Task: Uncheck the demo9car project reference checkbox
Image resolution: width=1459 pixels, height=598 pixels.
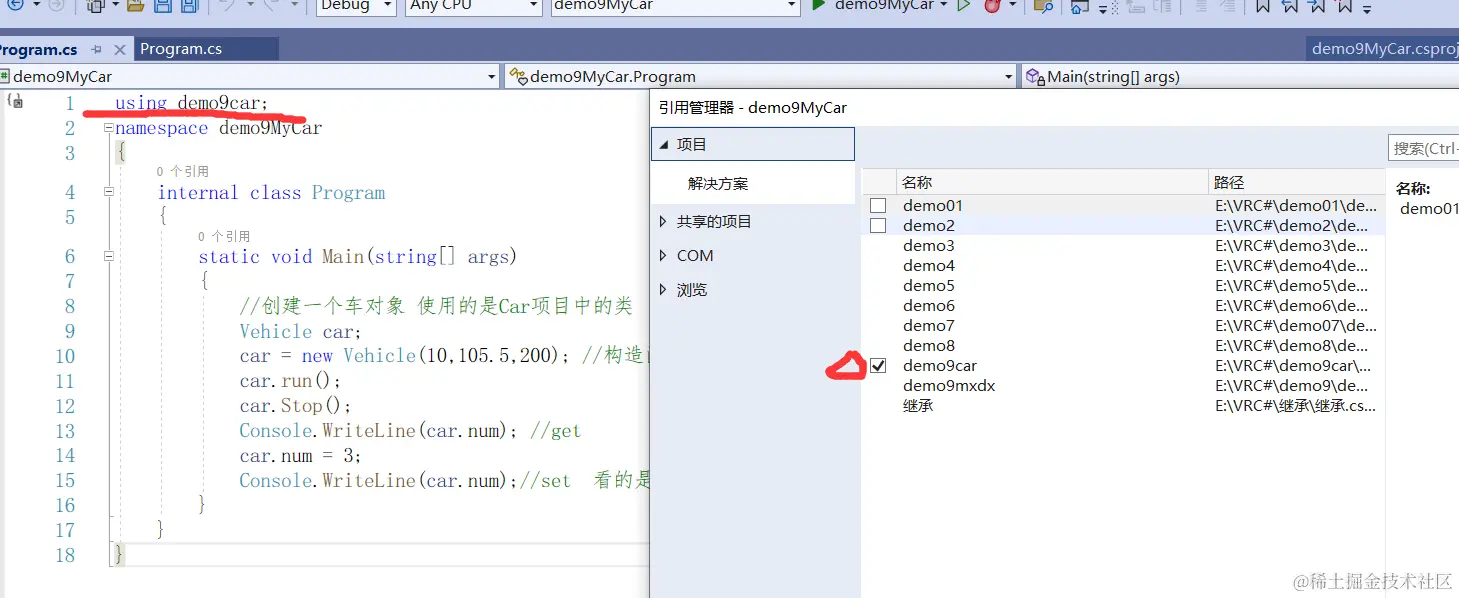Action: click(x=878, y=366)
